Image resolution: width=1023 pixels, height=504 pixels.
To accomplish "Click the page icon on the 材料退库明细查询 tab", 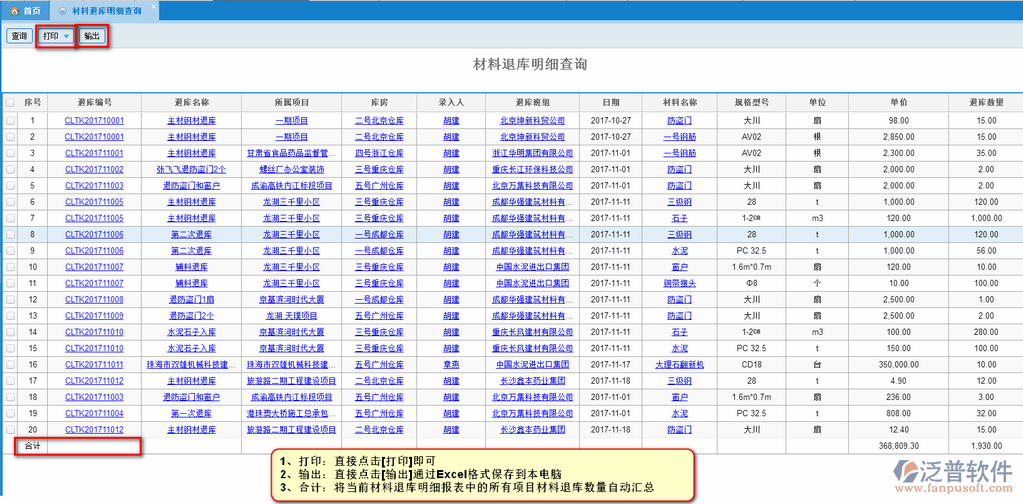I will tap(63, 10).
